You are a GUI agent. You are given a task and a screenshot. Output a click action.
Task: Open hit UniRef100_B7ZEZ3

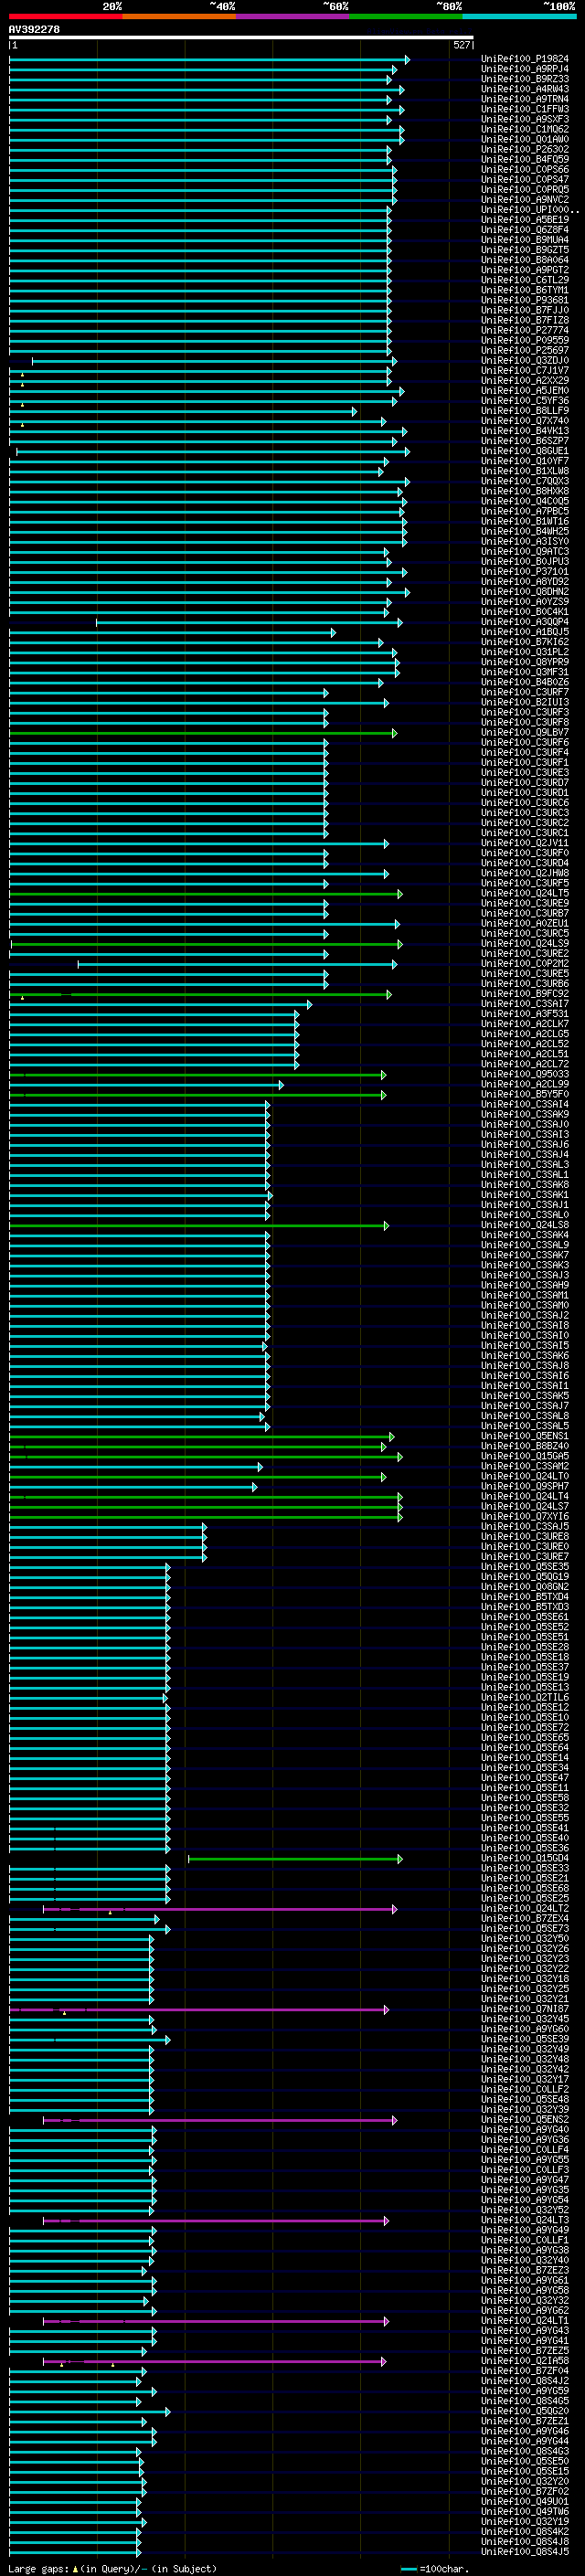point(524,2269)
